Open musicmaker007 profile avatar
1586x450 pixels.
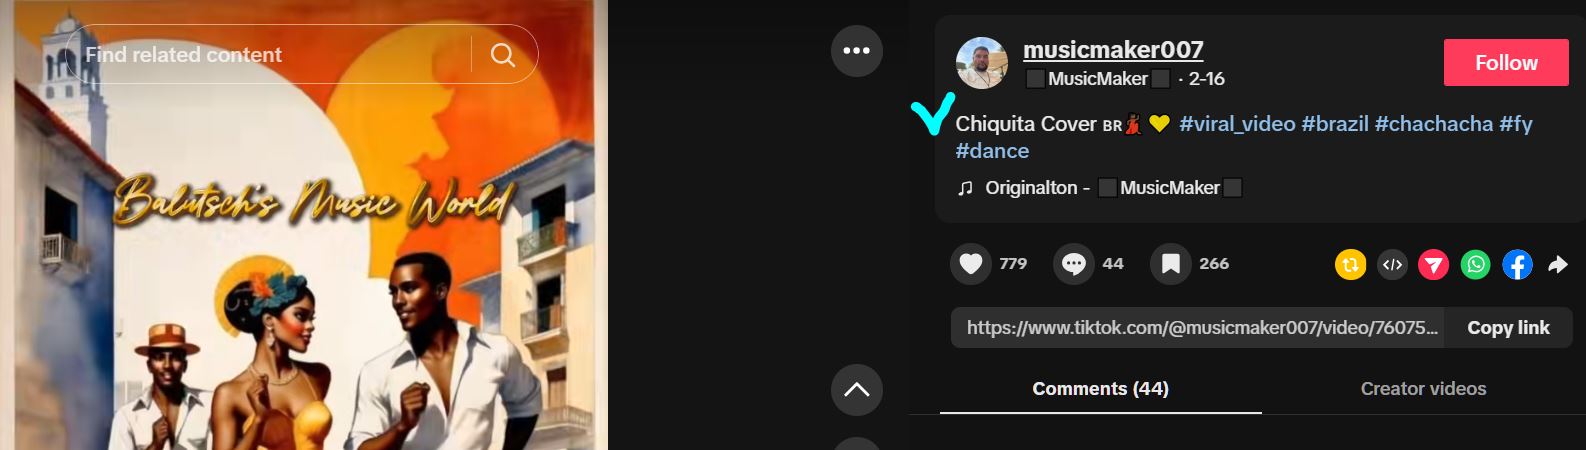[982, 63]
